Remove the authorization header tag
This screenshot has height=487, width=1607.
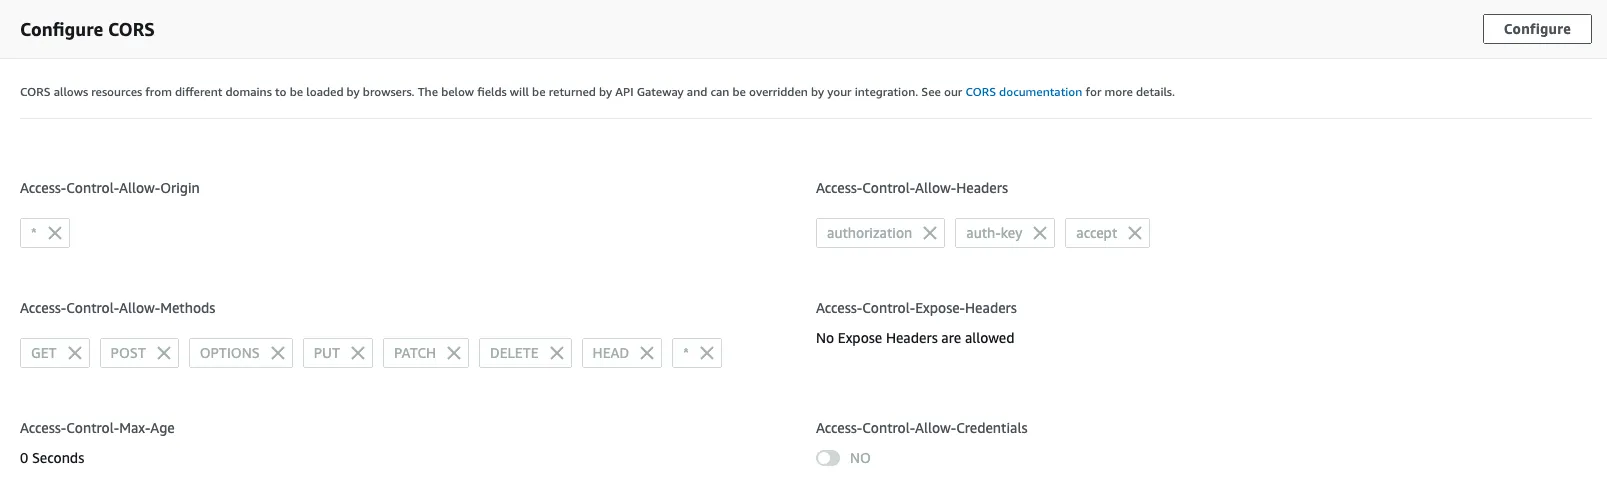(x=930, y=233)
